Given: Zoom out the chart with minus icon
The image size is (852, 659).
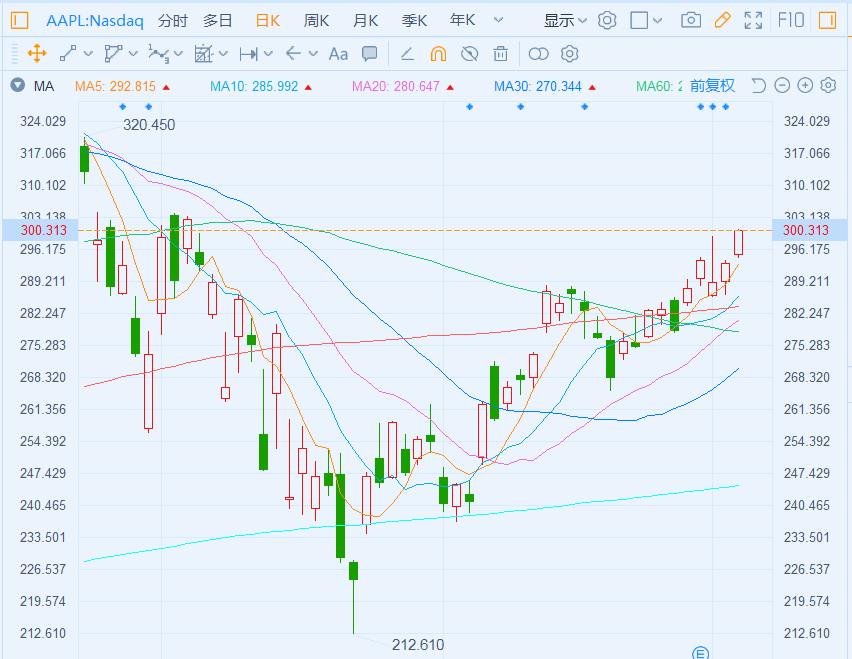Looking at the screenshot, I should (782, 86).
